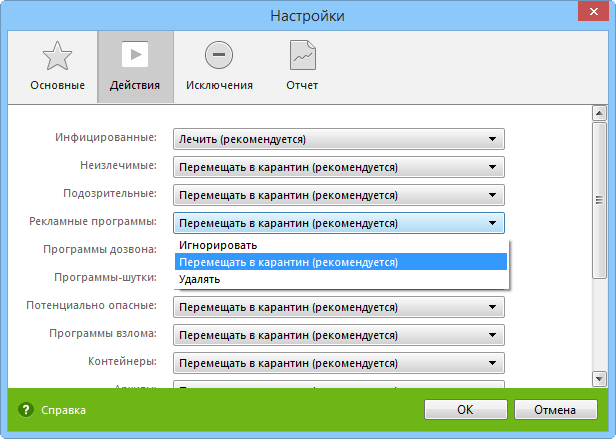This screenshot has height=439, width=616.
Task: Switch to the Исключения tab label
Action: tap(219, 85)
